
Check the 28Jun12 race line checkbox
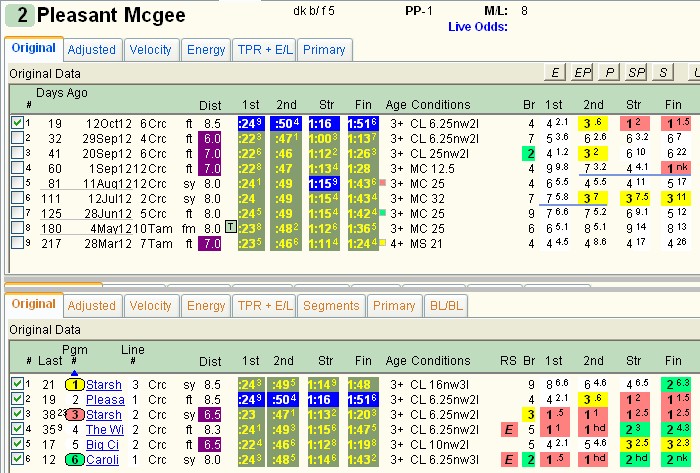click(x=17, y=213)
